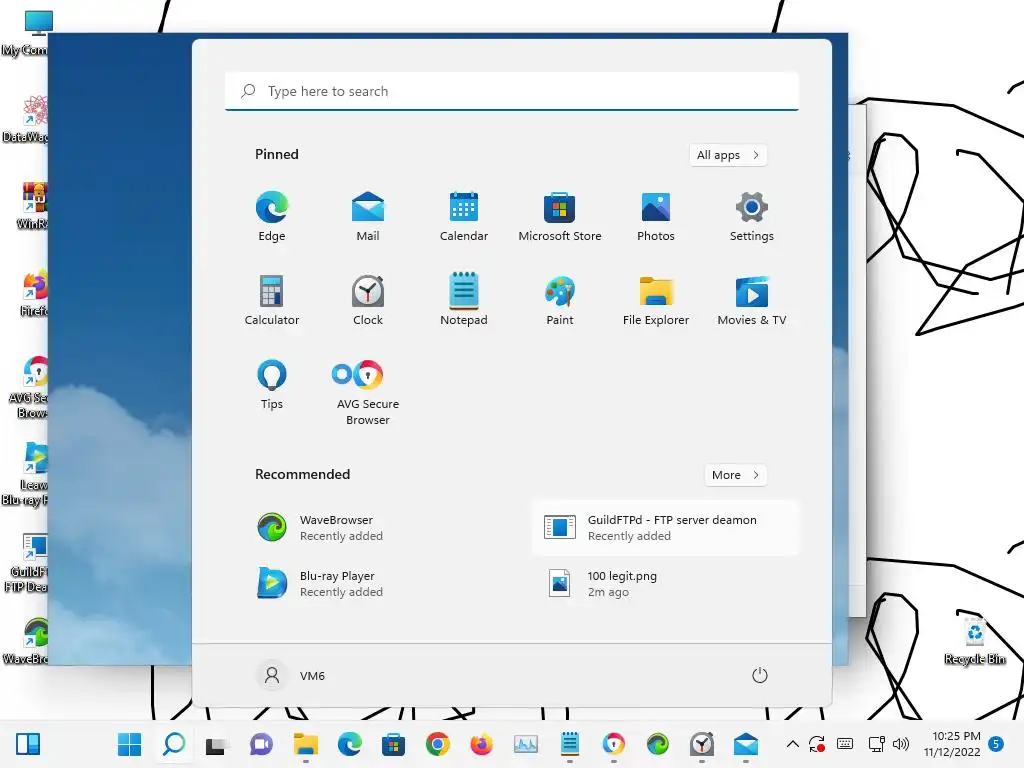Expand the hidden system tray icons chevron
This screenshot has width=1024, height=768.
(792, 744)
